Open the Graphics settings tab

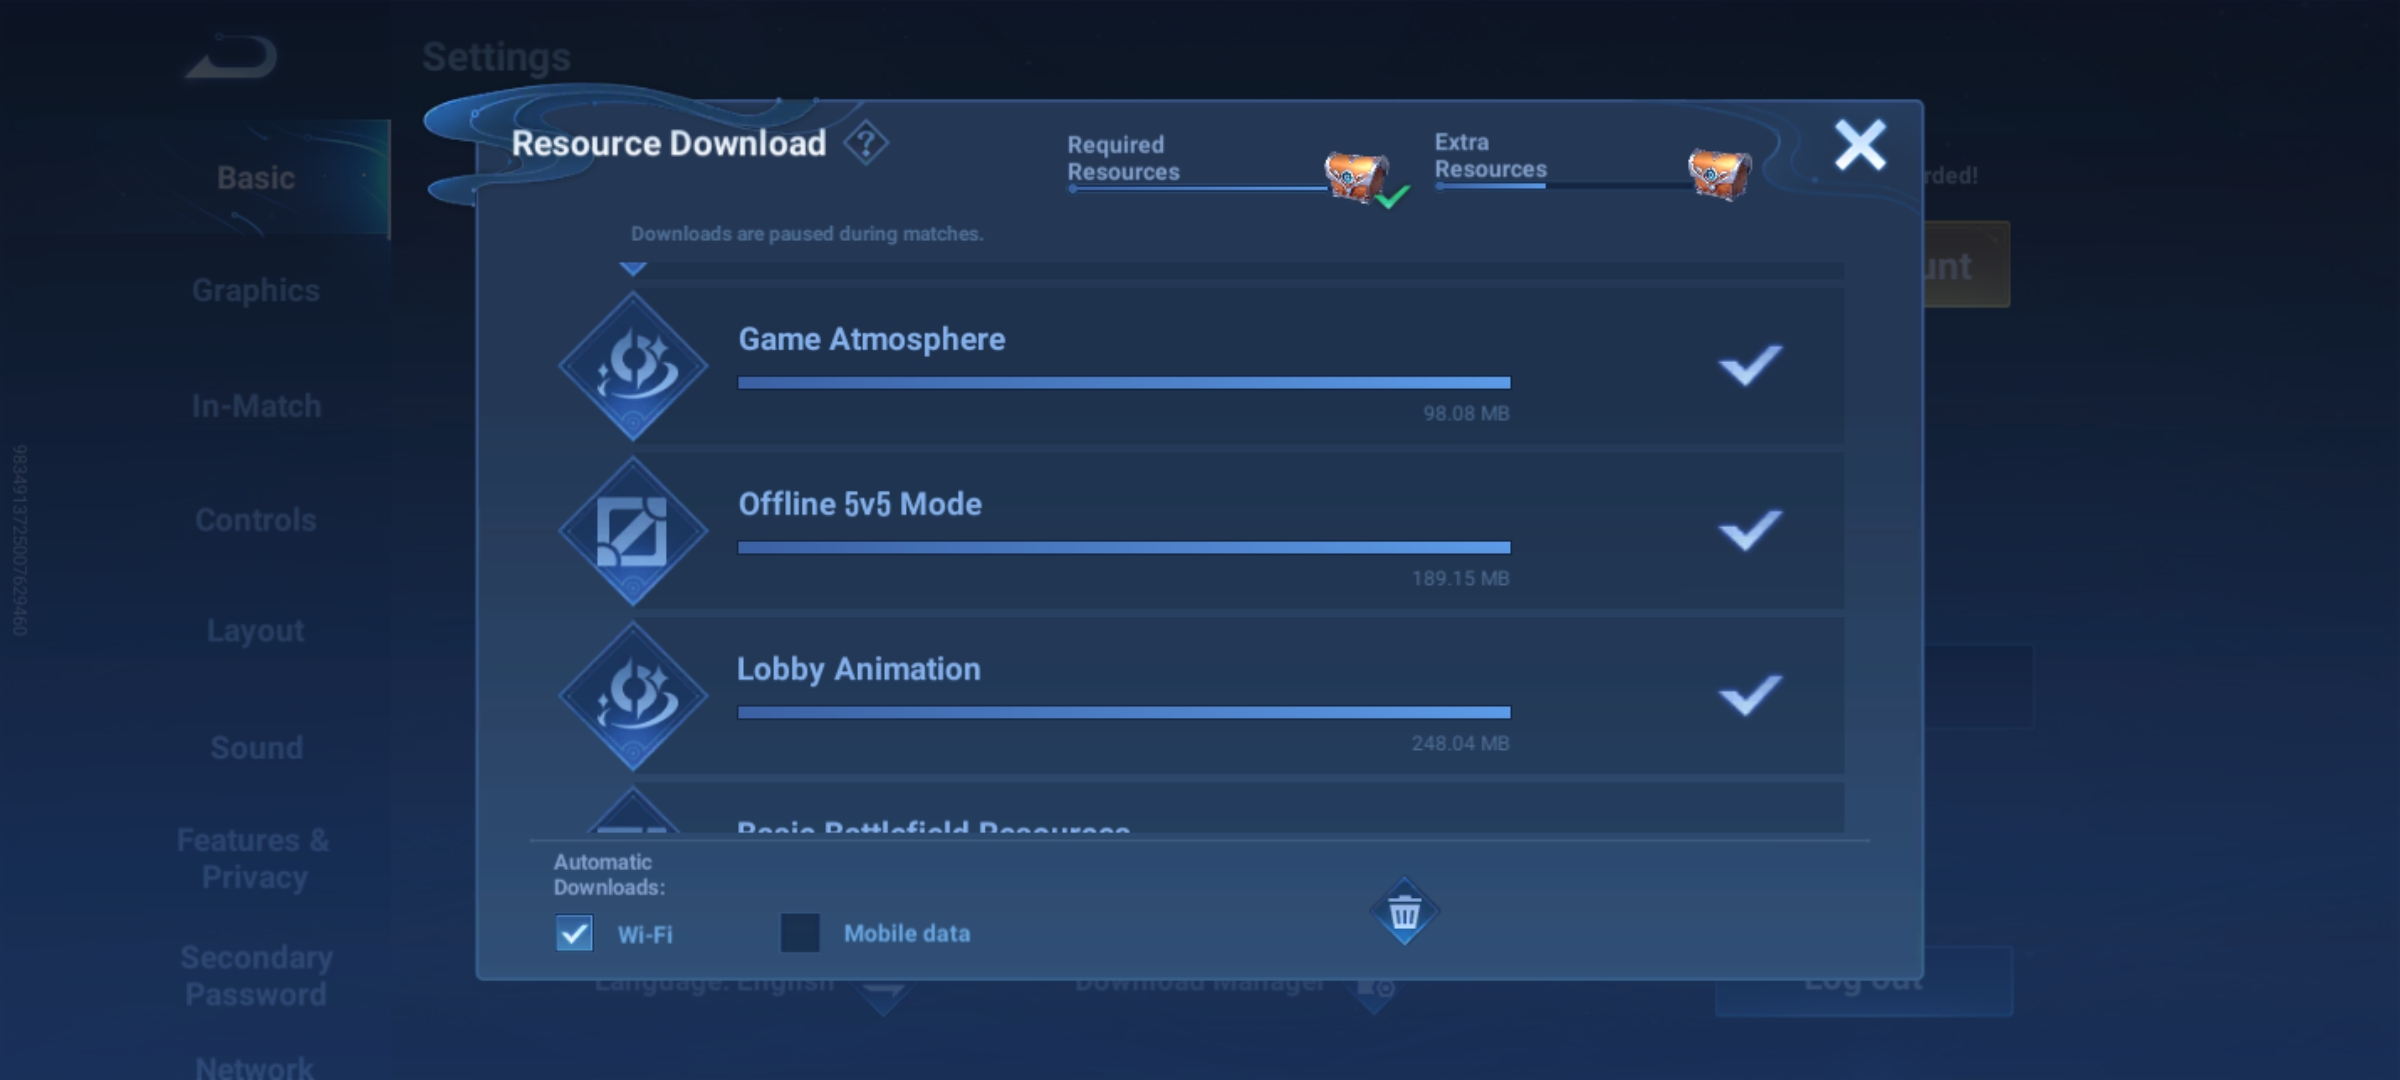(x=256, y=291)
